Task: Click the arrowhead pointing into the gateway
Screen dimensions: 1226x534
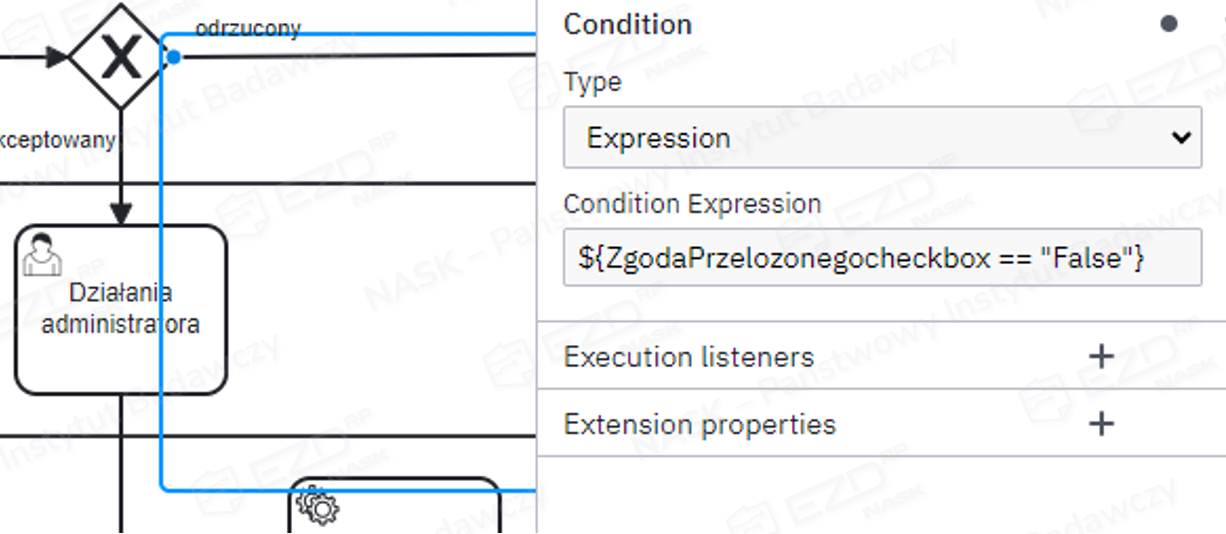Action: (x=58, y=57)
